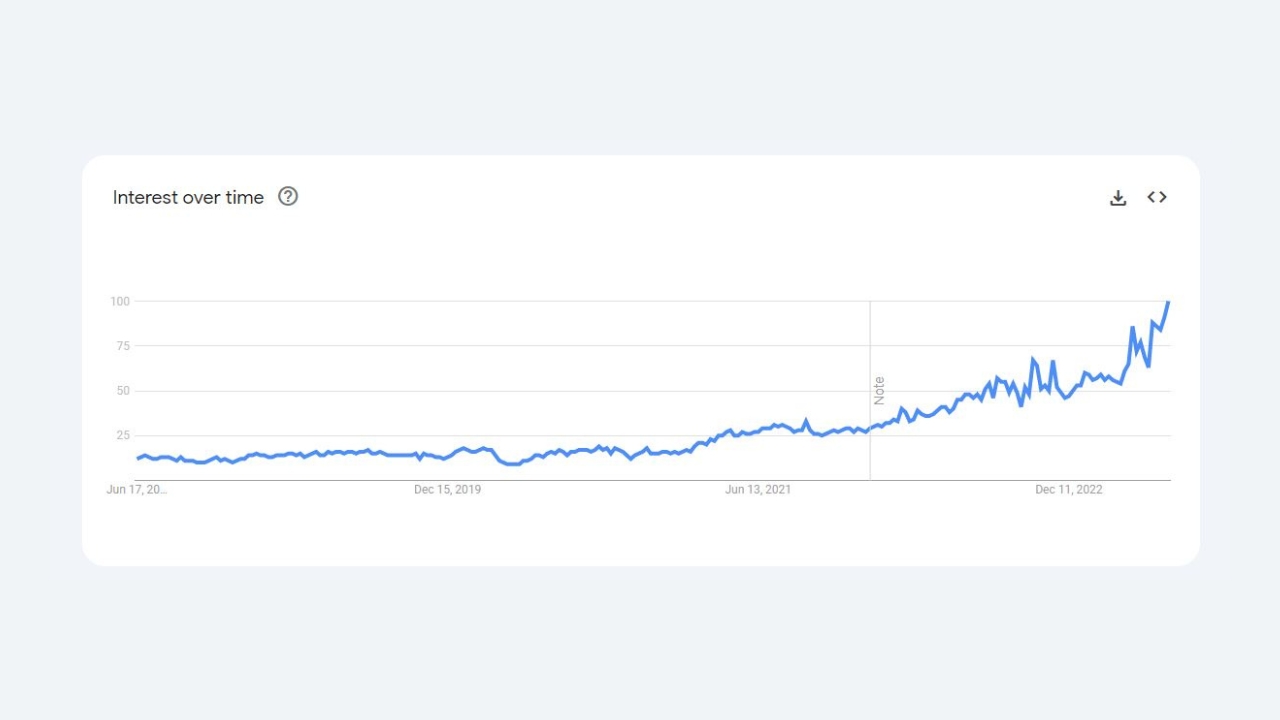Click the 25 value on the y-axis
Screen dimensions: 1280x720
(123, 435)
